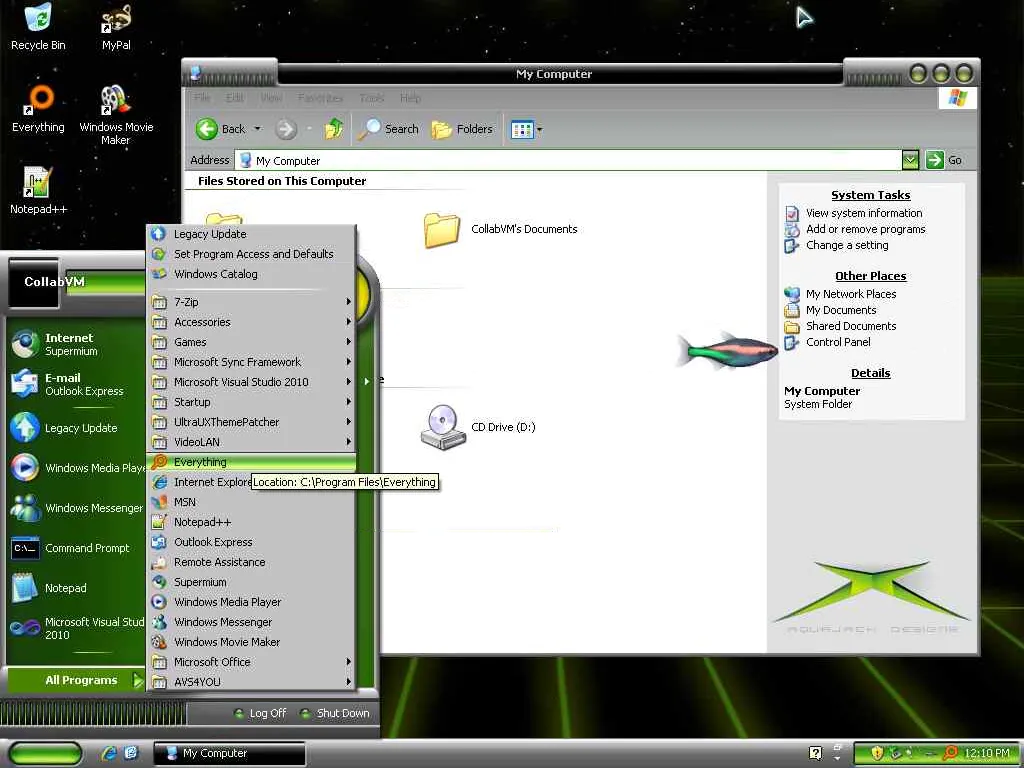
Task: Expand the VideoLAN program folder
Action: (x=251, y=442)
